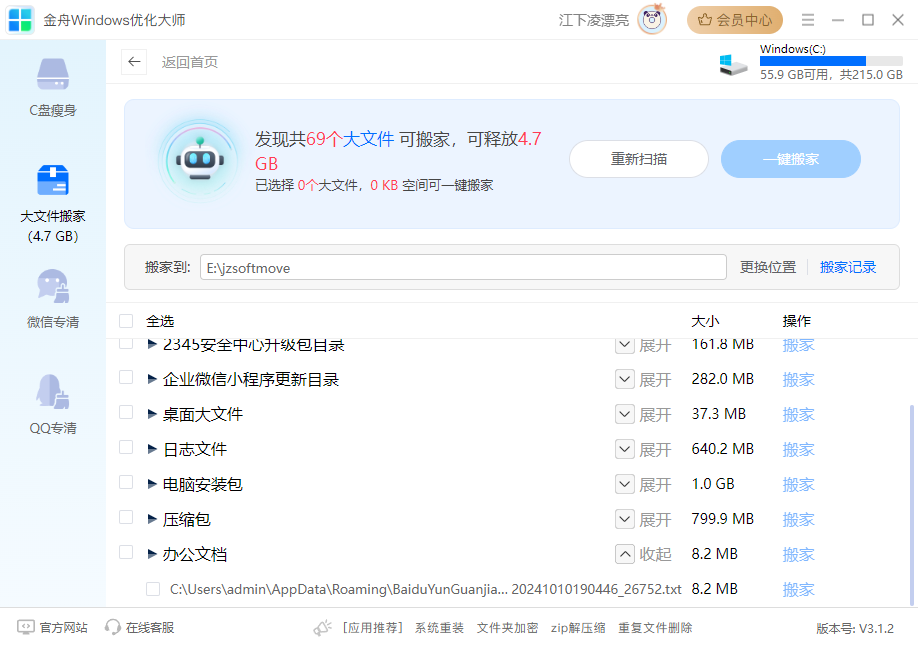
Task: Click 展开 chevron for 压缩包 row
Action: pos(625,519)
